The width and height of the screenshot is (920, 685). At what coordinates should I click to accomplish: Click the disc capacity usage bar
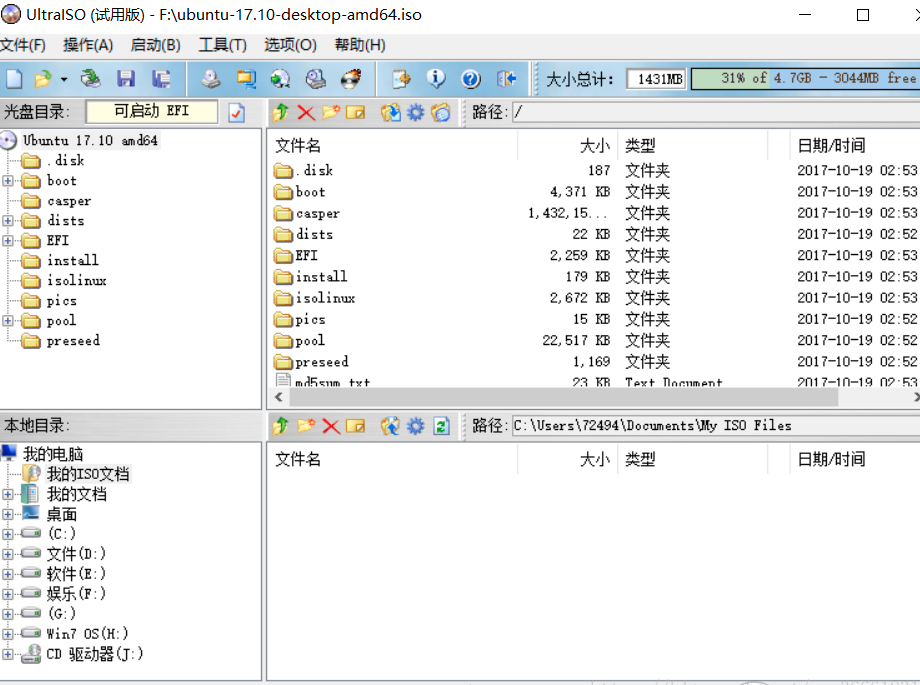(806, 79)
